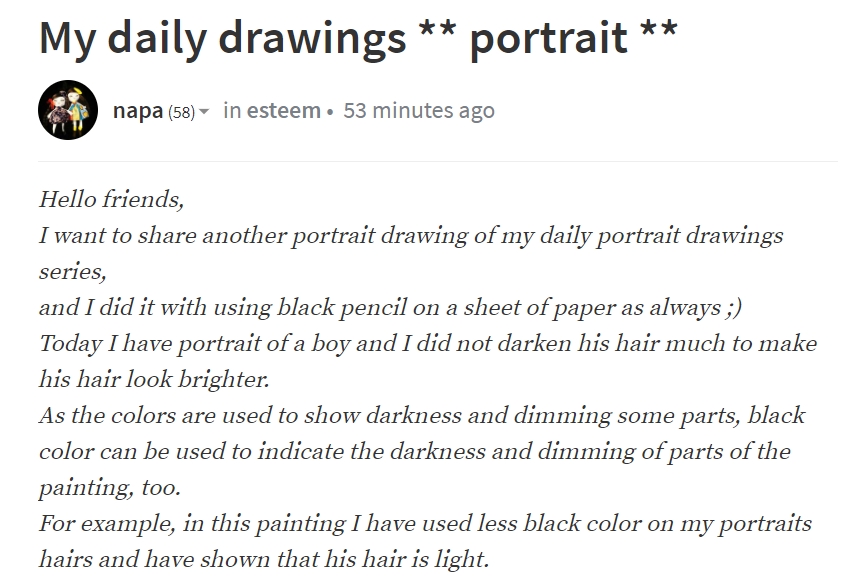Click the "My daily drawings" post title
Image resolution: width=858 pixels, height=577 pixels.
pos(222,37)
